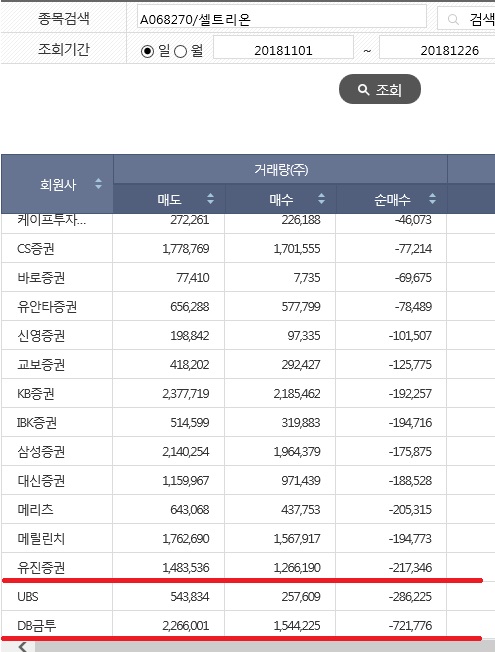Click the 조회 search button
This screenshot has width=495, height=652.
(x=380, y=89)
